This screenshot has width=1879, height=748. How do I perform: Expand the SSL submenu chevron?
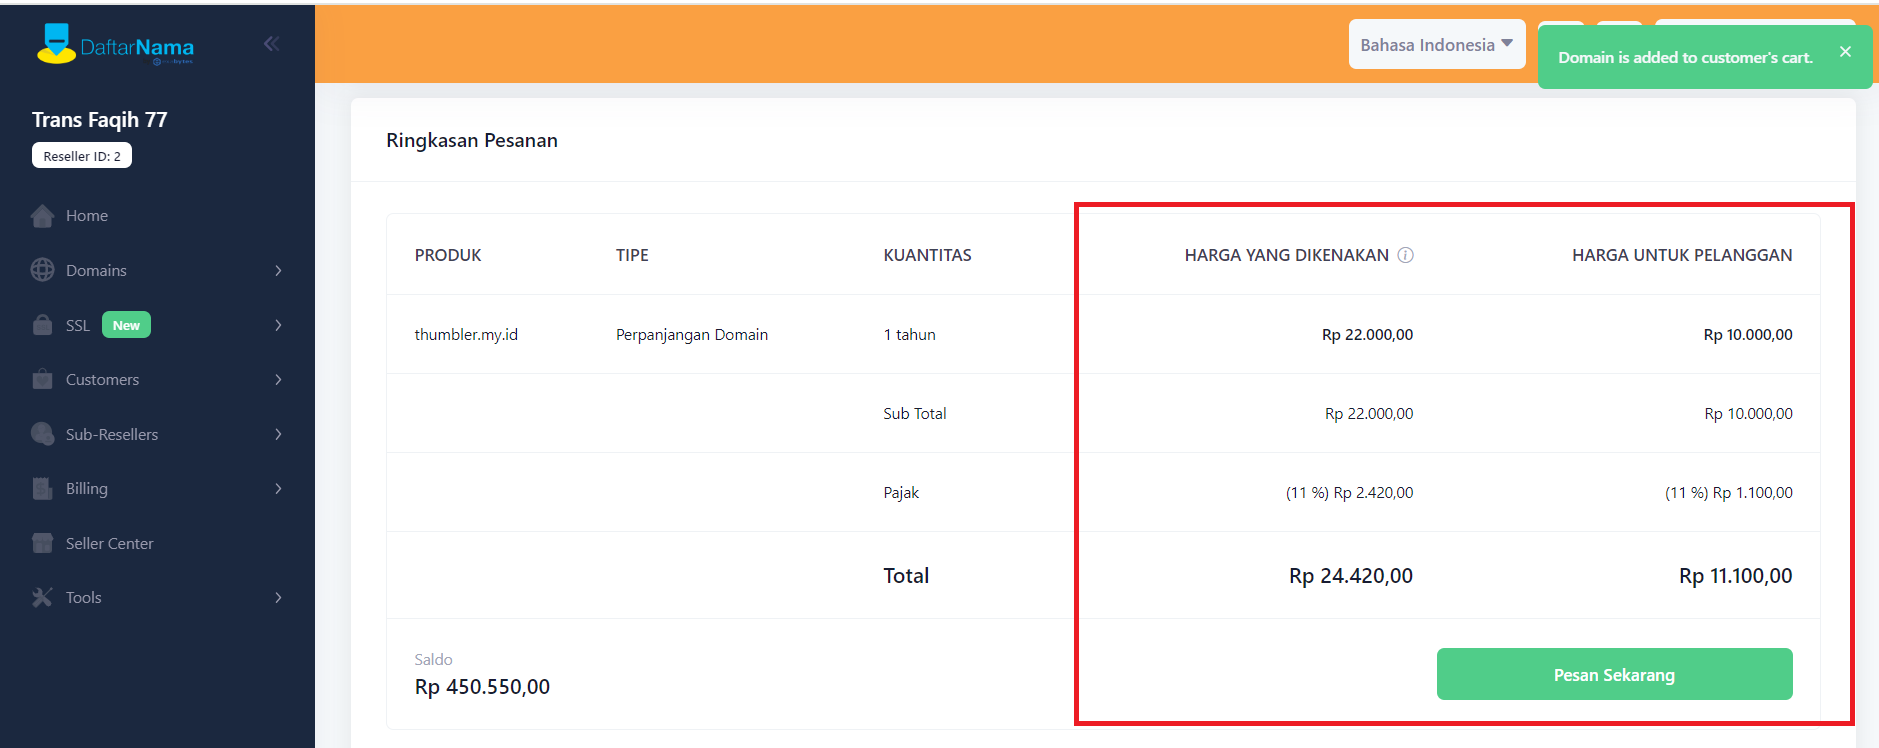[278, 325]
